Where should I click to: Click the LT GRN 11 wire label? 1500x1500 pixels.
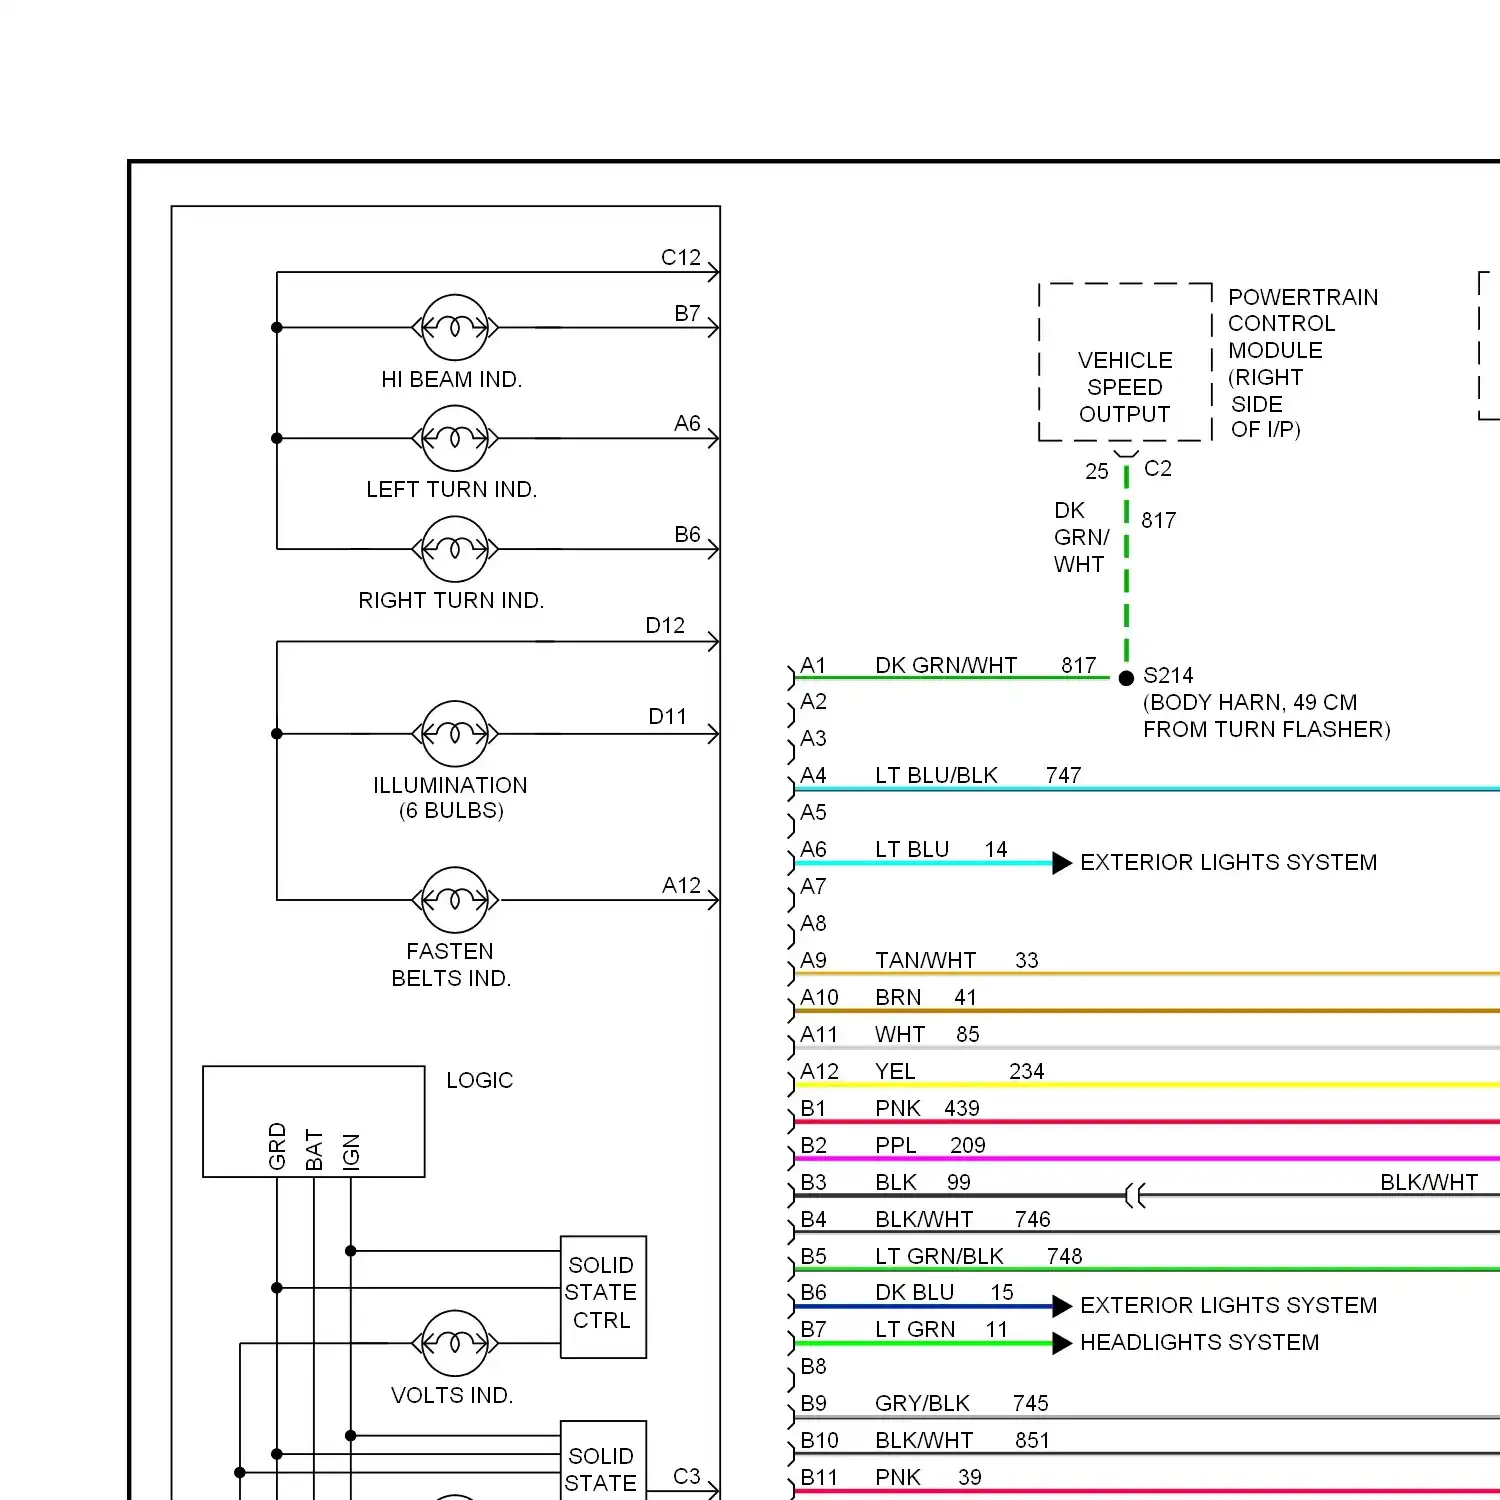point(941,1330)
